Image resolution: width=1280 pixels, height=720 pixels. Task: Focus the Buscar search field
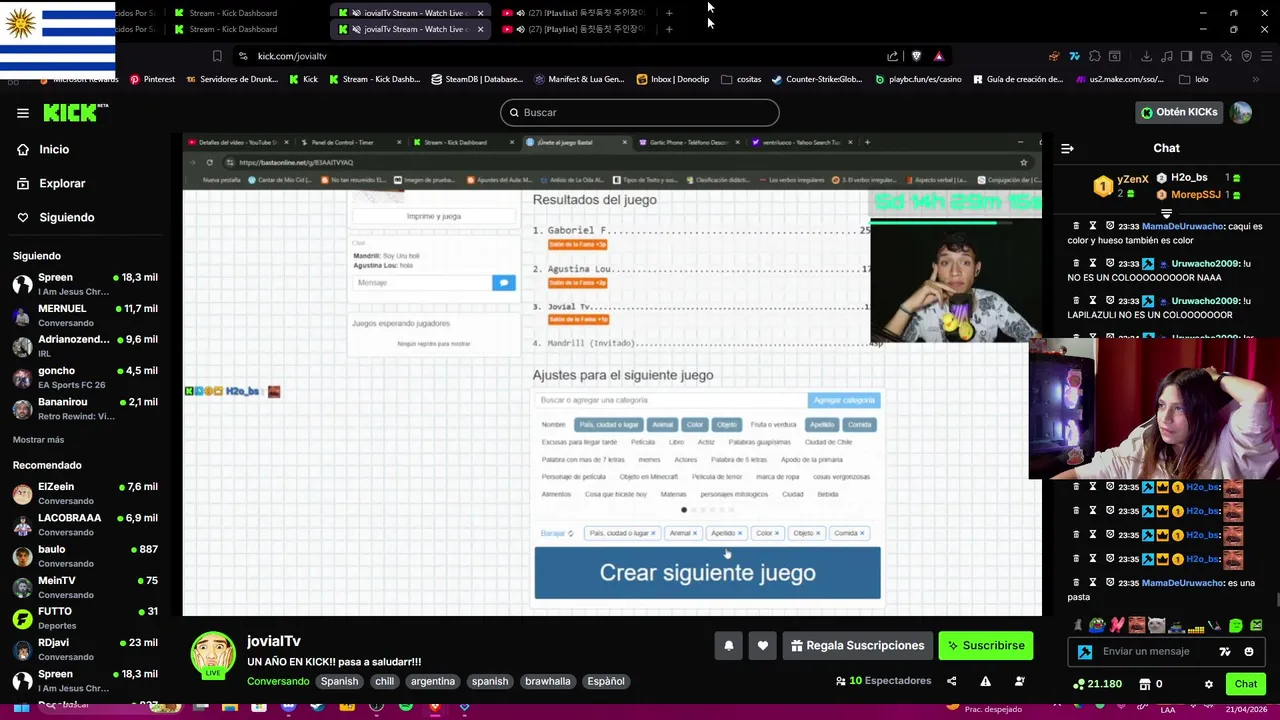click(640, 112)
